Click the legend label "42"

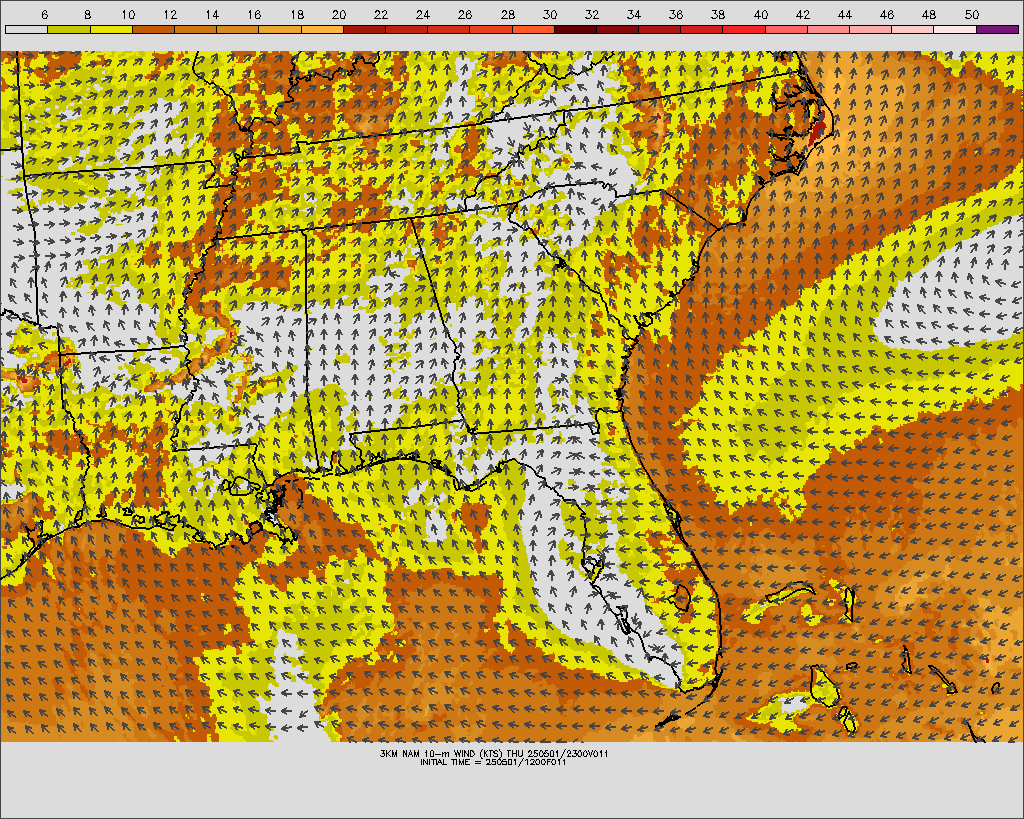coord(803,14)
